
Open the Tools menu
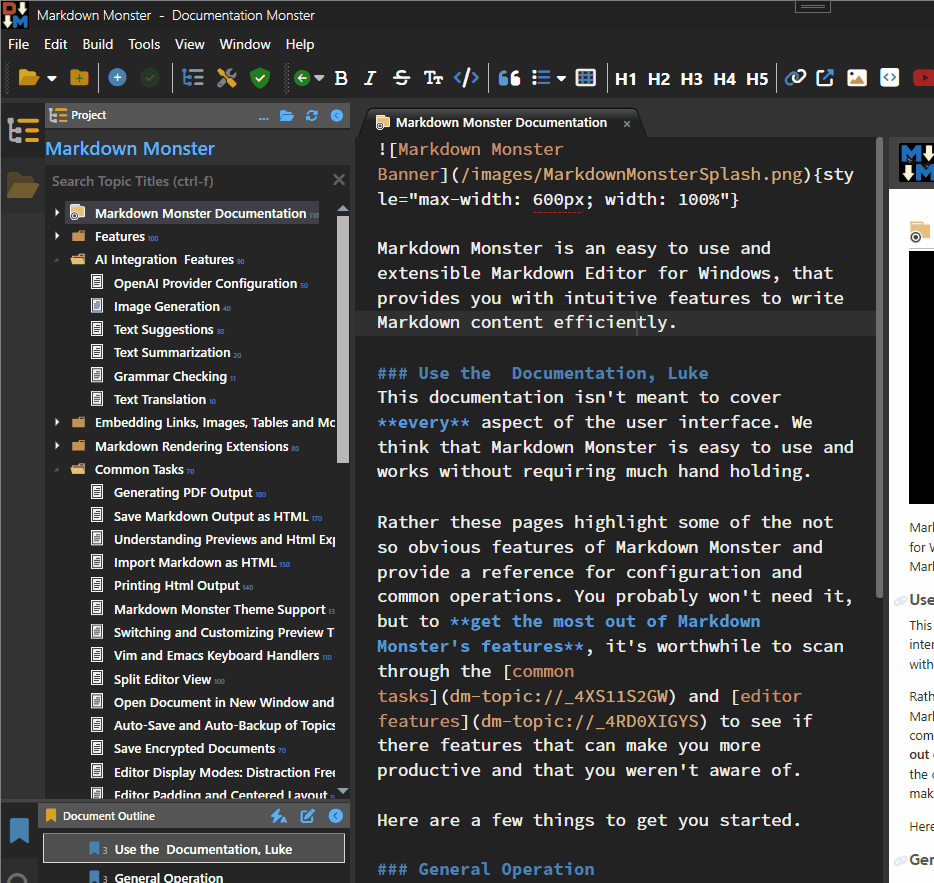(x=144, y=45)
